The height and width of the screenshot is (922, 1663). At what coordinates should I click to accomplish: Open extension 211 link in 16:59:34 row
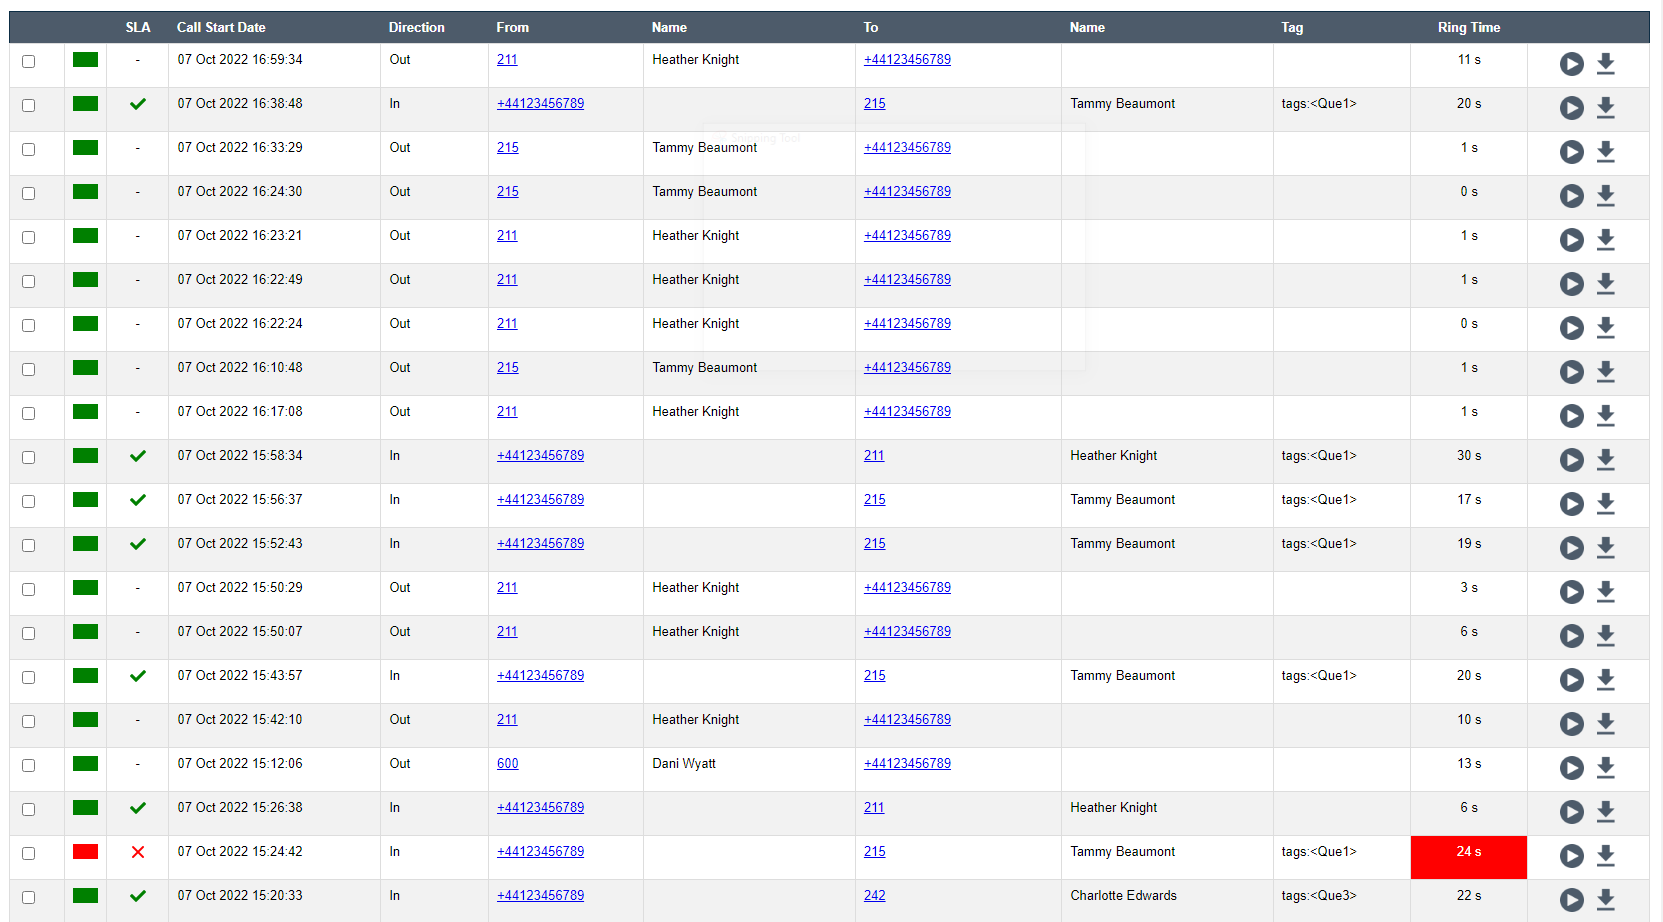507,59
